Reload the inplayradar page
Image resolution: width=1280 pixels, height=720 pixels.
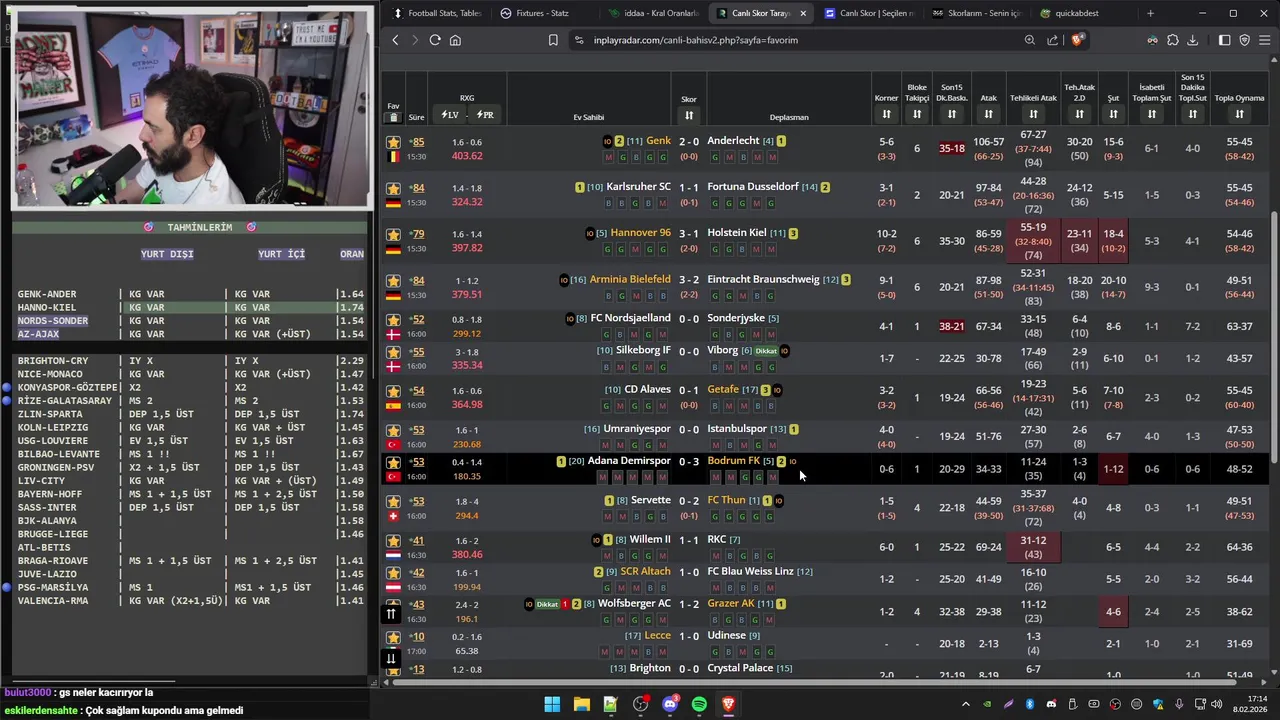coord(435,40)
